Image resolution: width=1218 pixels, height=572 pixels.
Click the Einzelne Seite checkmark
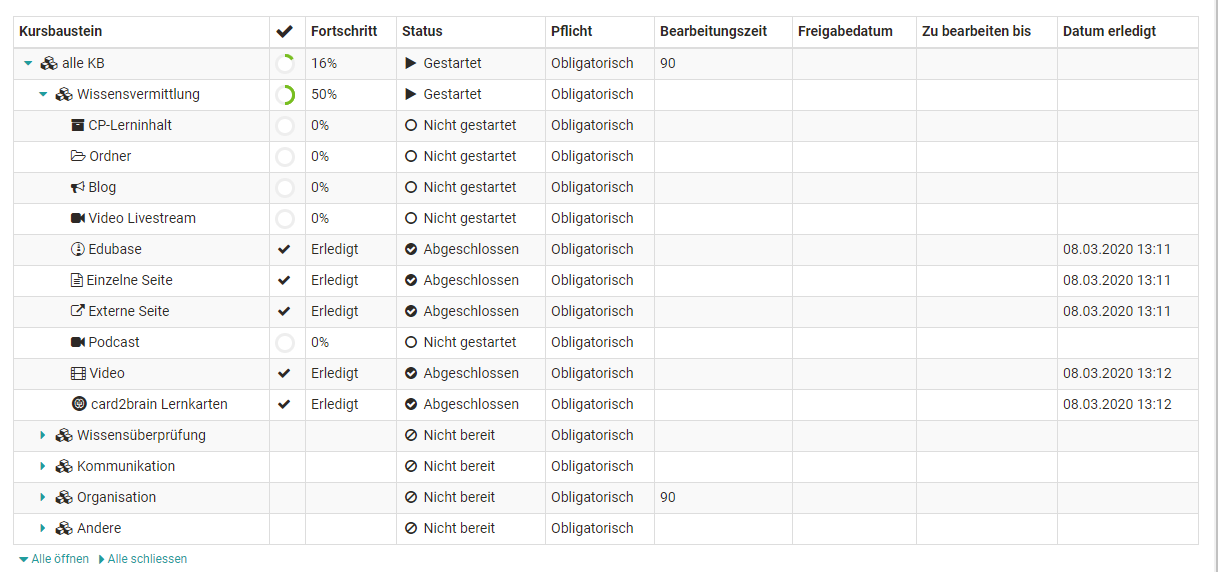click(284, 280)
